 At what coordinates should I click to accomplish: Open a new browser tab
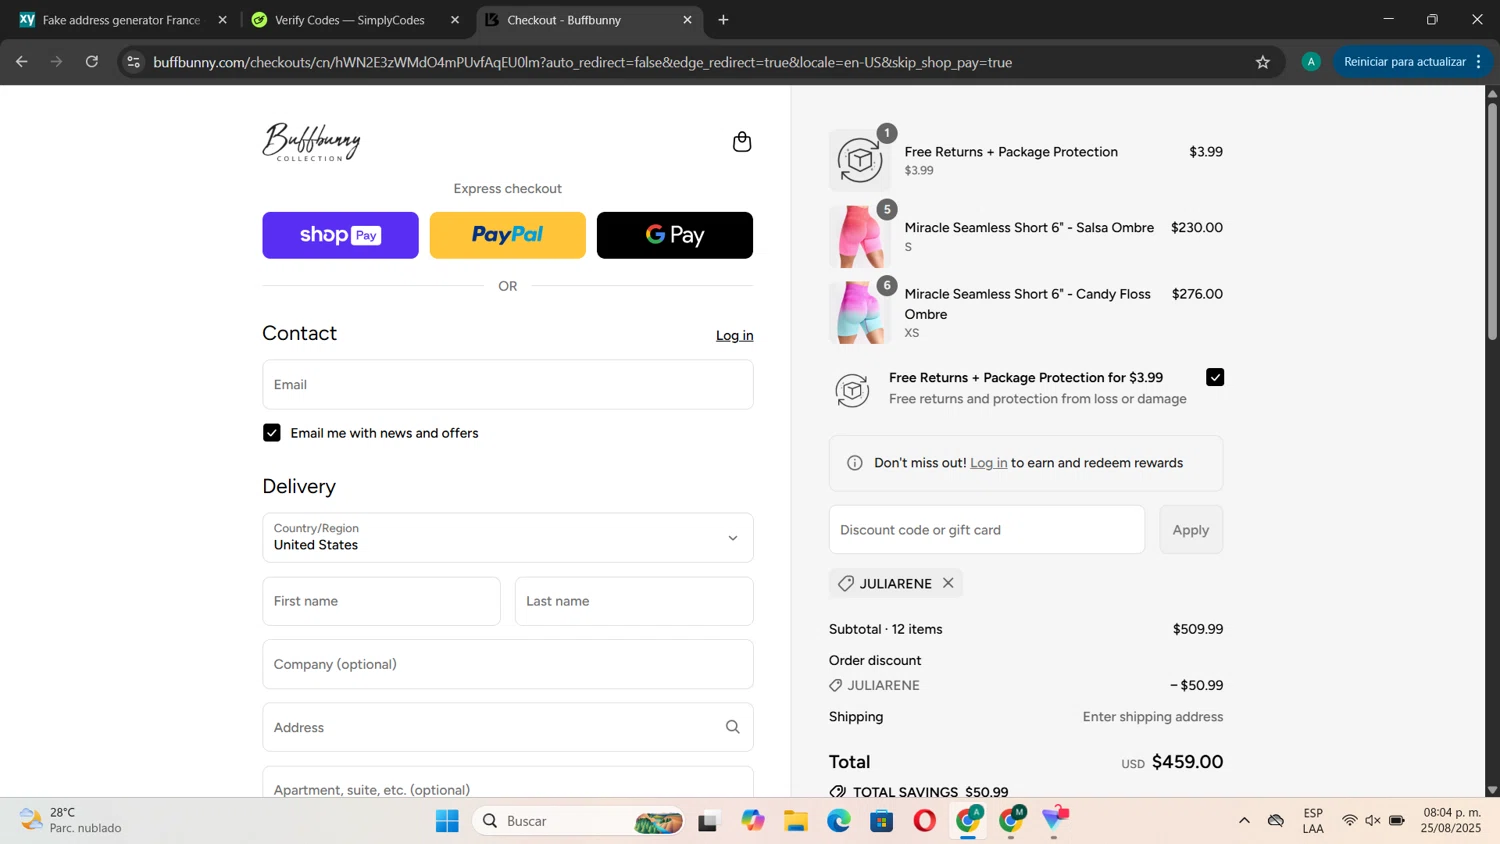pos(723,20)
